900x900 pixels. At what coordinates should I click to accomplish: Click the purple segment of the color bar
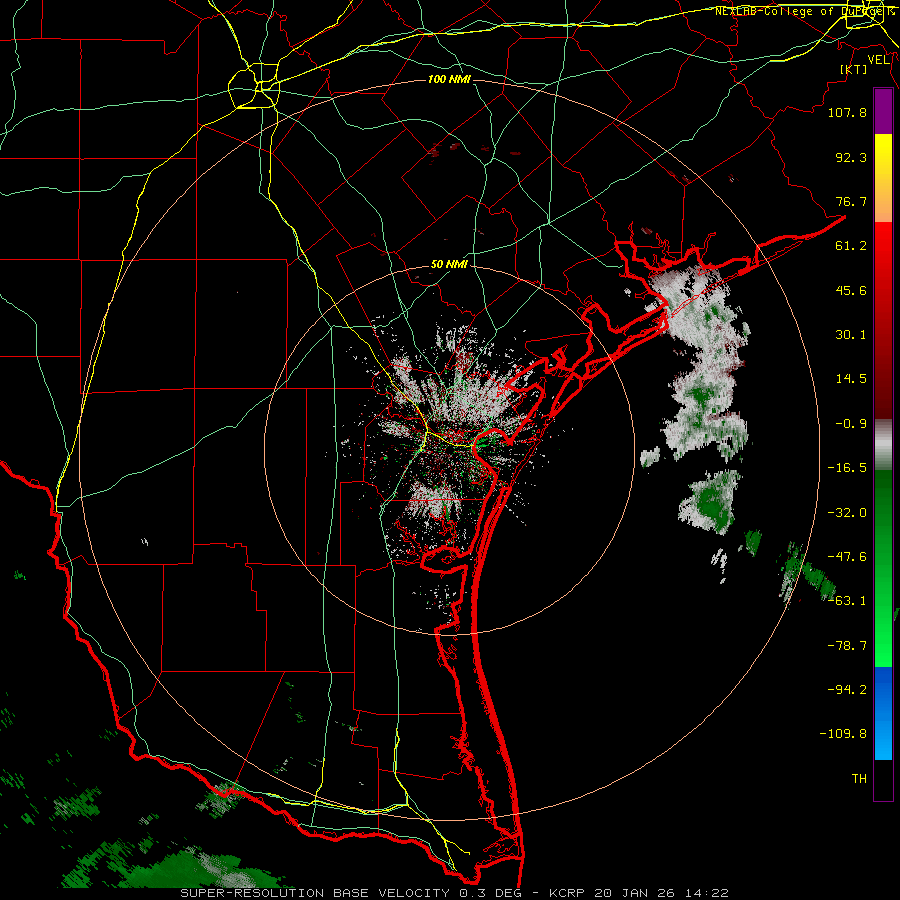[883, 112]
